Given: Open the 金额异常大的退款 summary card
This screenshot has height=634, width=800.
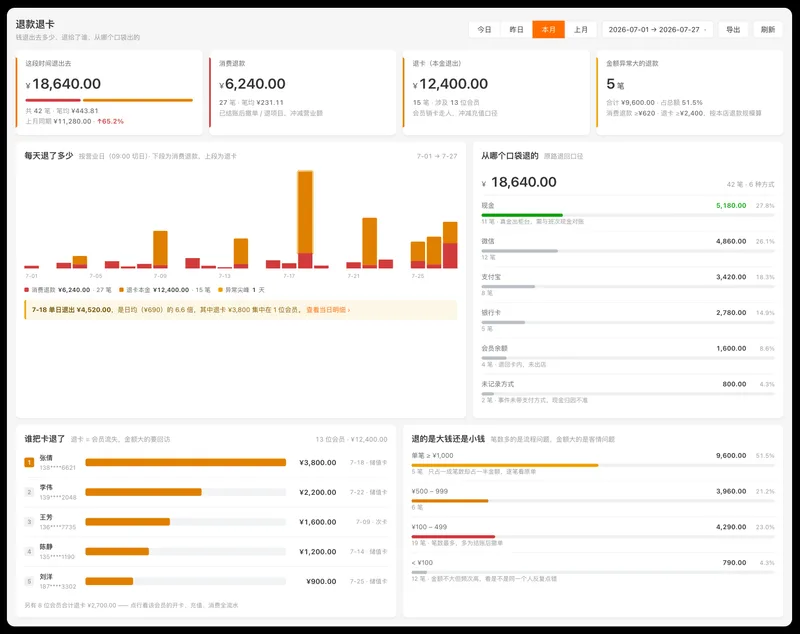Looking at the screenshot, I should 689,92.
